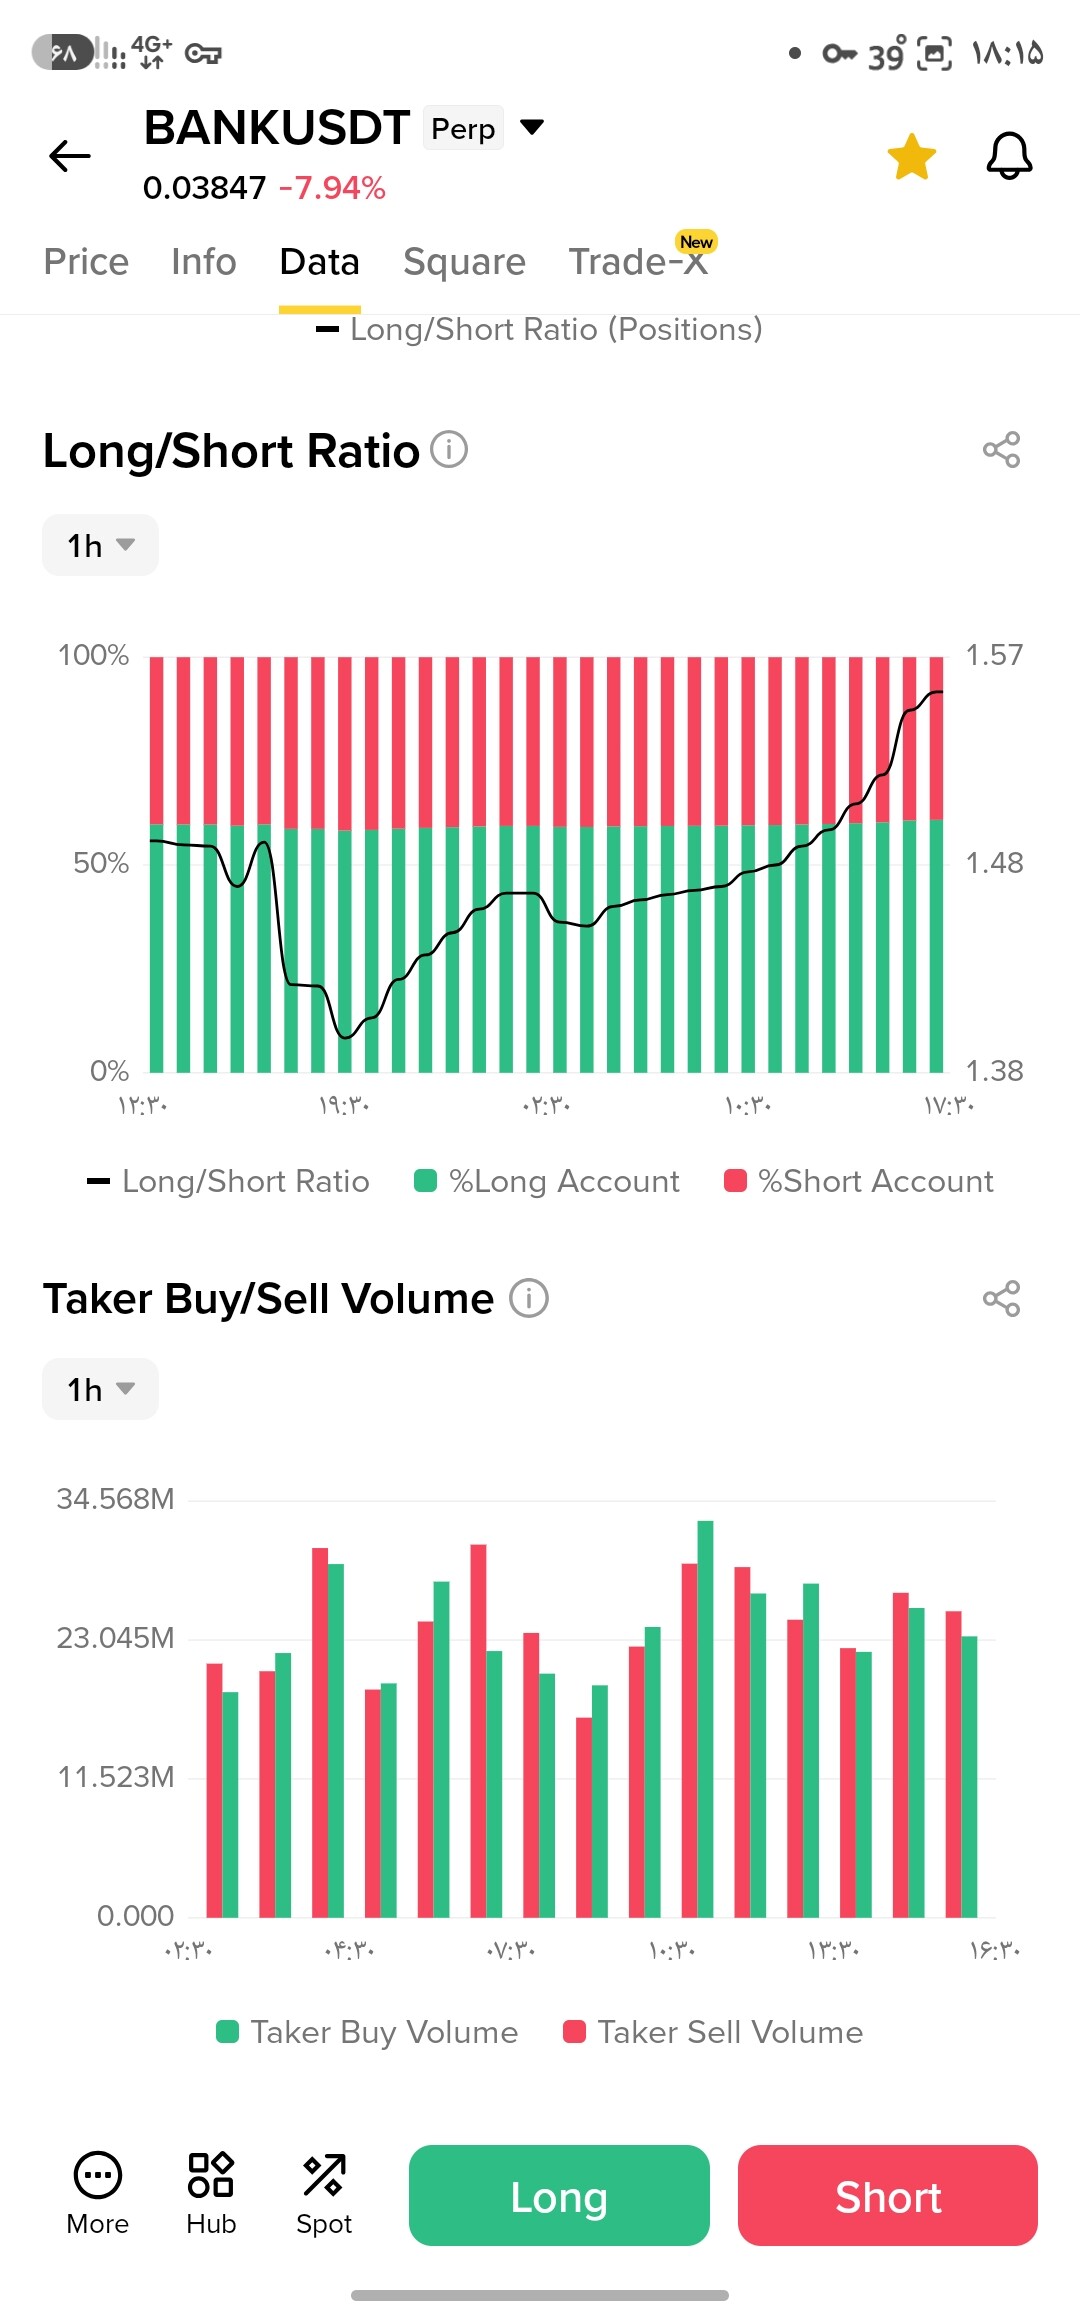
Task: Open price alerts via bell icon
Action: 1009,156
